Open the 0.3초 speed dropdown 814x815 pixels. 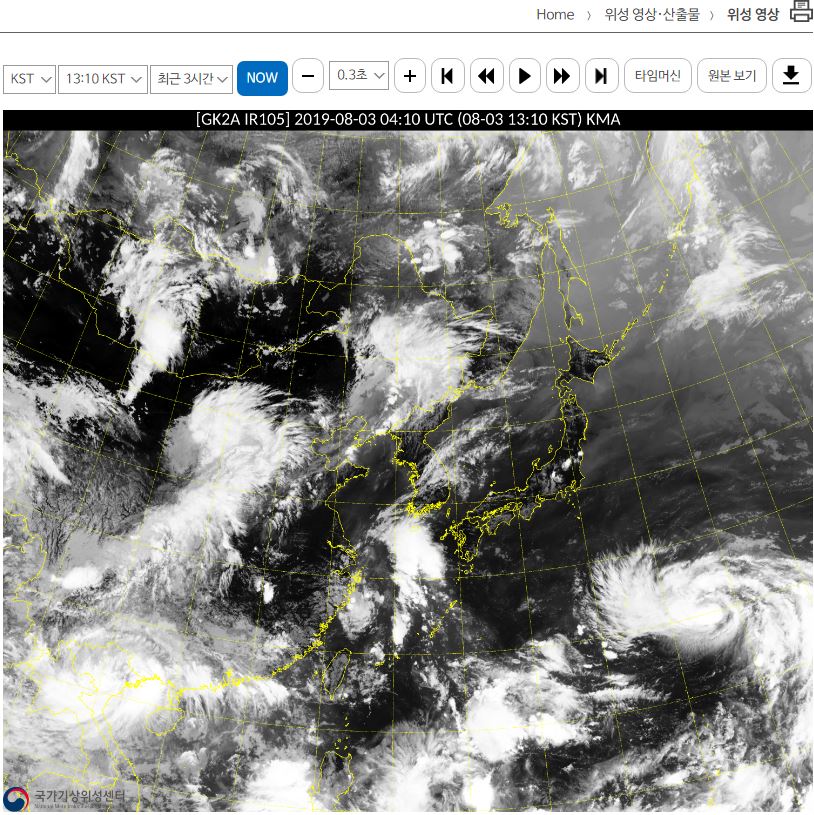pyautogui.click(x=358, y=76)
